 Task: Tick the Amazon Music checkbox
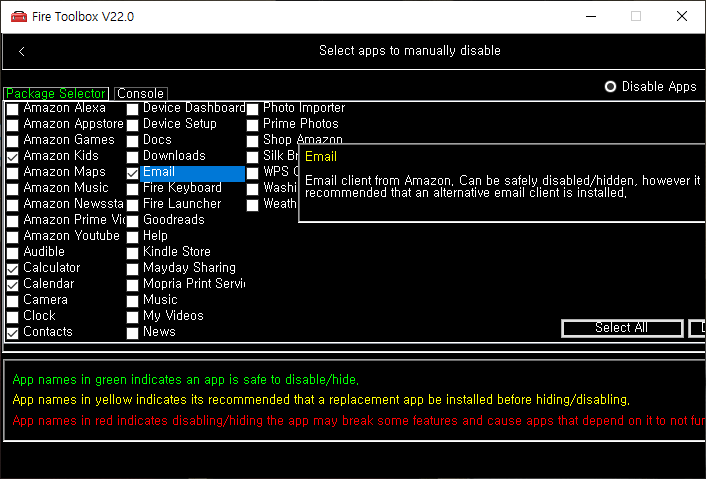13,189
